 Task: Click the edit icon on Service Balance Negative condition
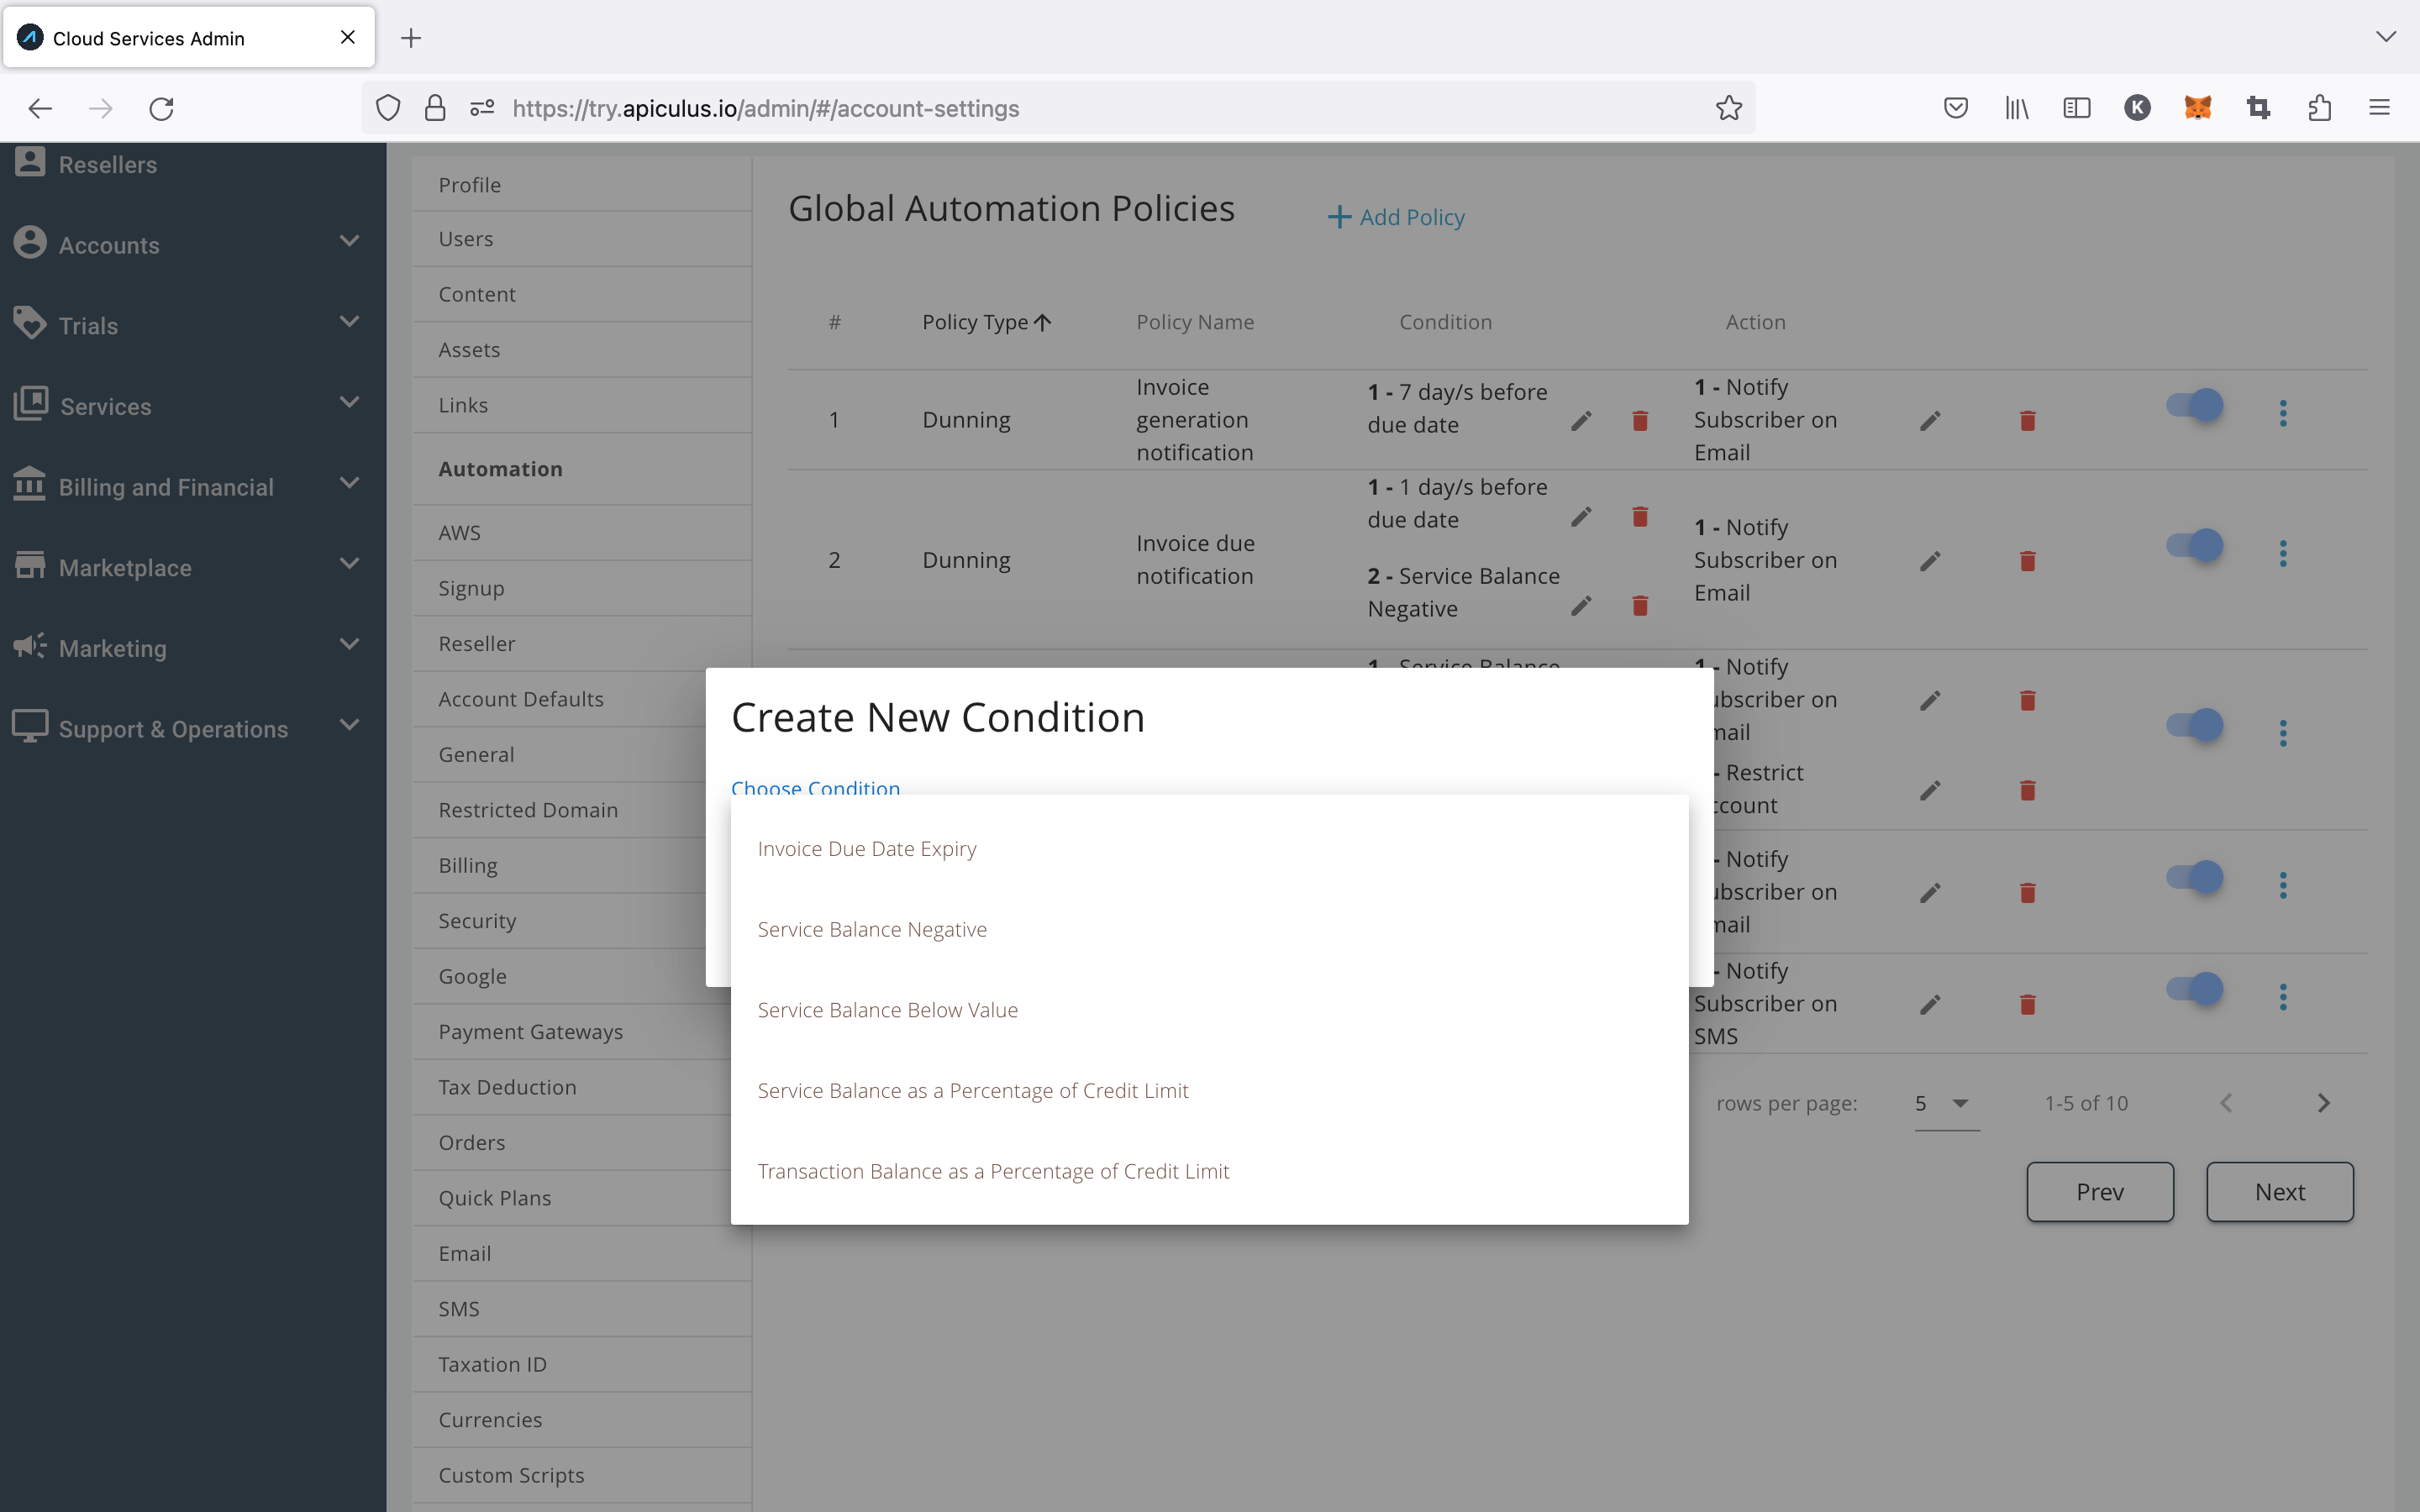[x=1581, y=606]
